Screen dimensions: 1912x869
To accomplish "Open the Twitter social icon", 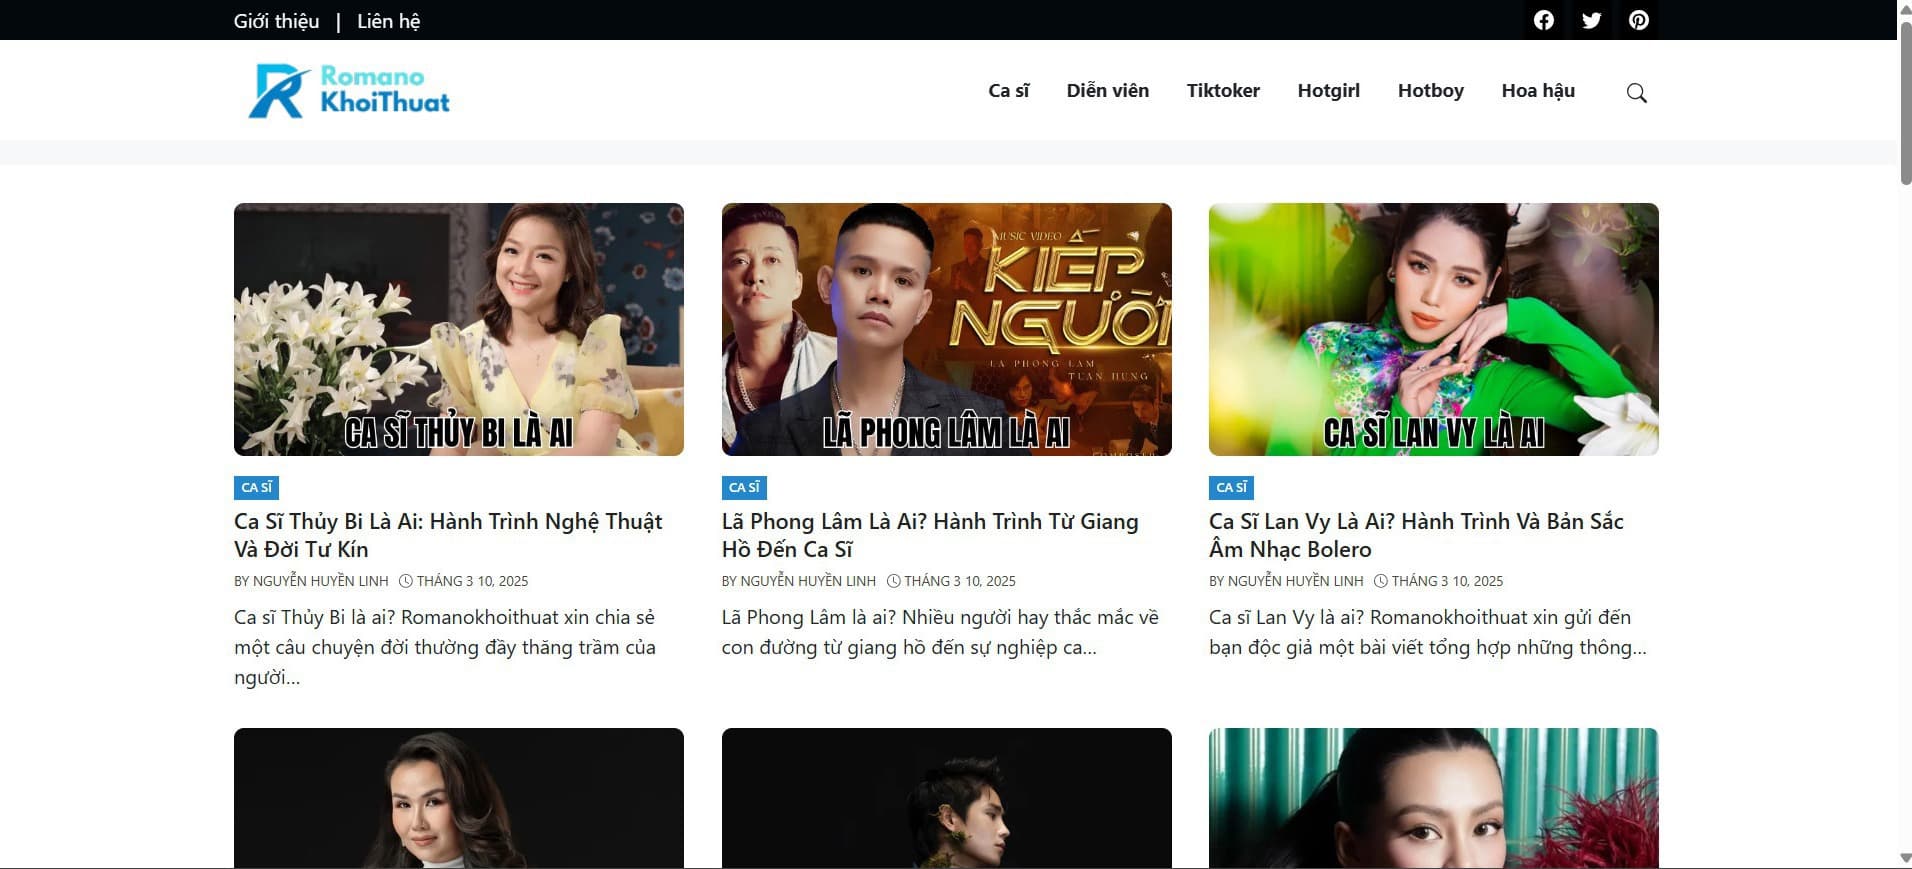I will point(1591,20).
